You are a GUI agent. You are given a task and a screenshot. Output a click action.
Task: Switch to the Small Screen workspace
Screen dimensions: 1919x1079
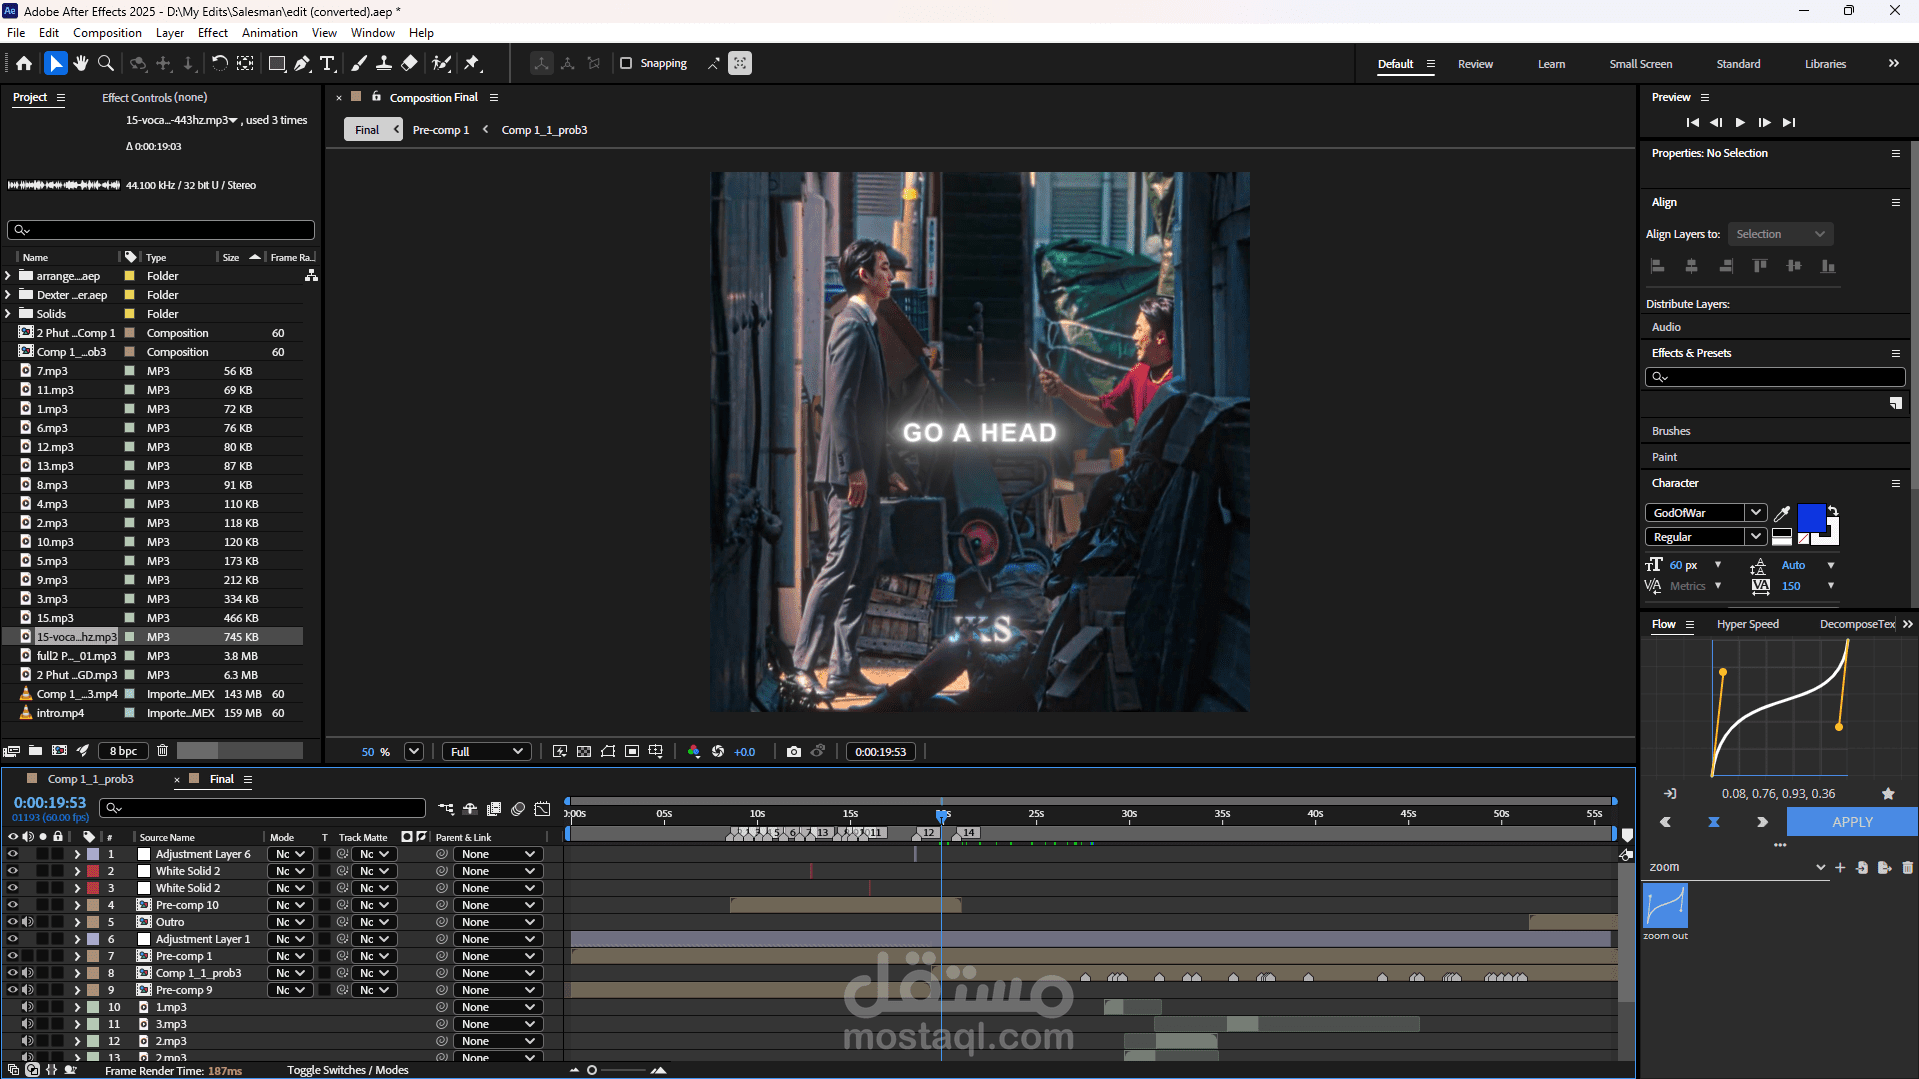[1640, 64]
